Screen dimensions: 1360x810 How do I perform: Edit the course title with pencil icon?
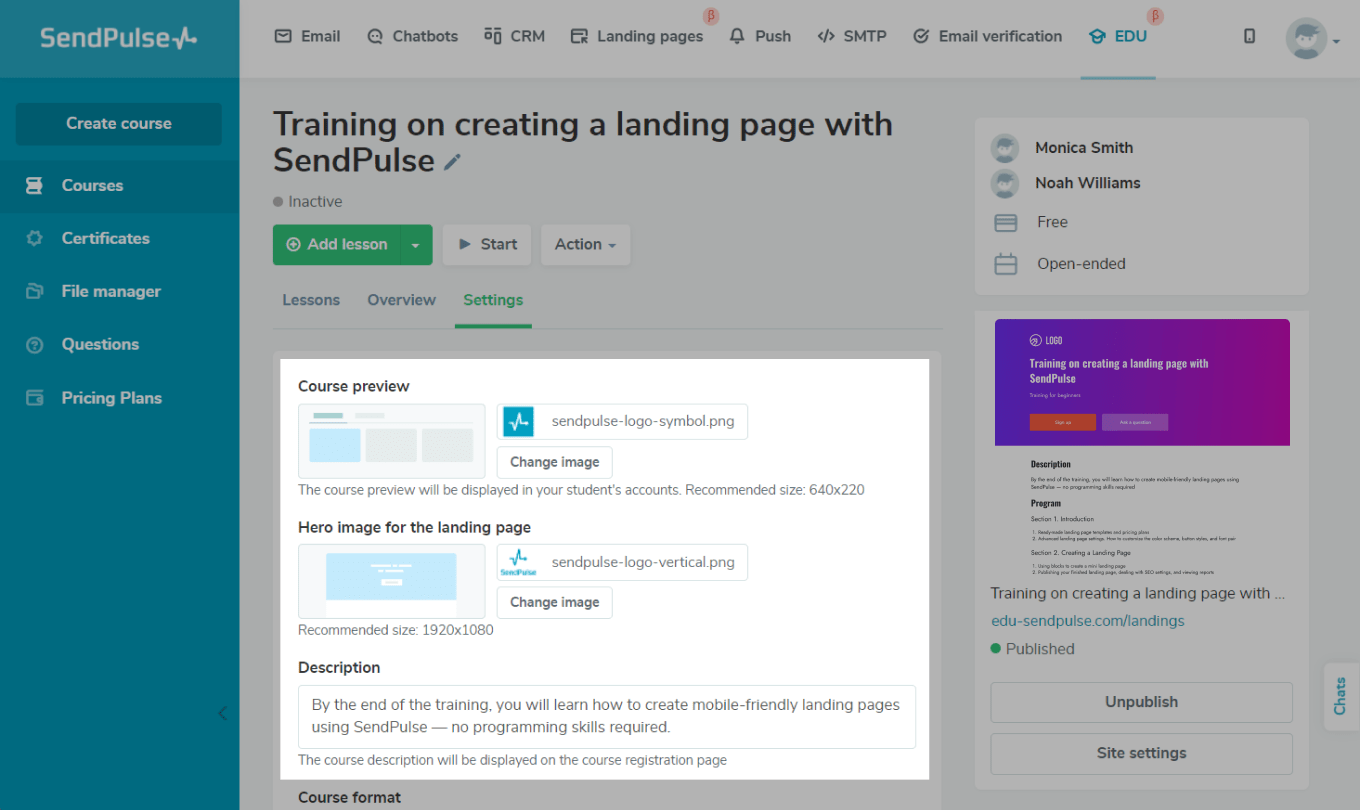tap(453, 162)
